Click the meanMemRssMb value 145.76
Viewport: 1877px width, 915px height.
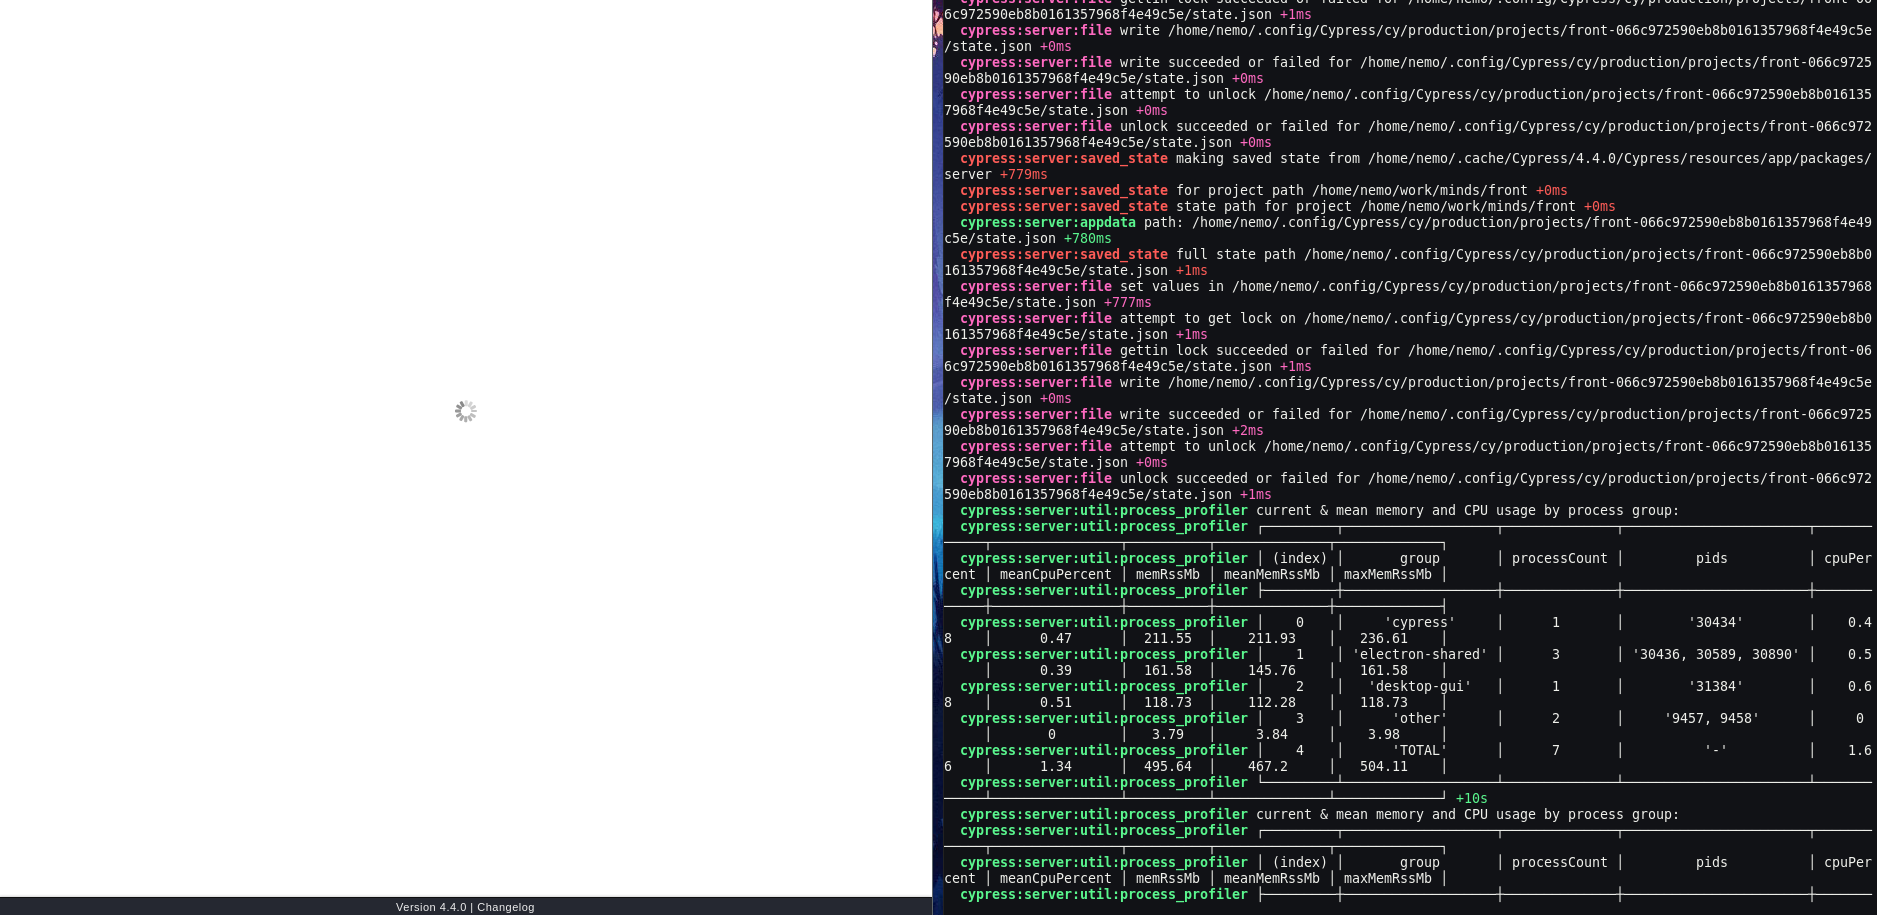click(1271, 670)
